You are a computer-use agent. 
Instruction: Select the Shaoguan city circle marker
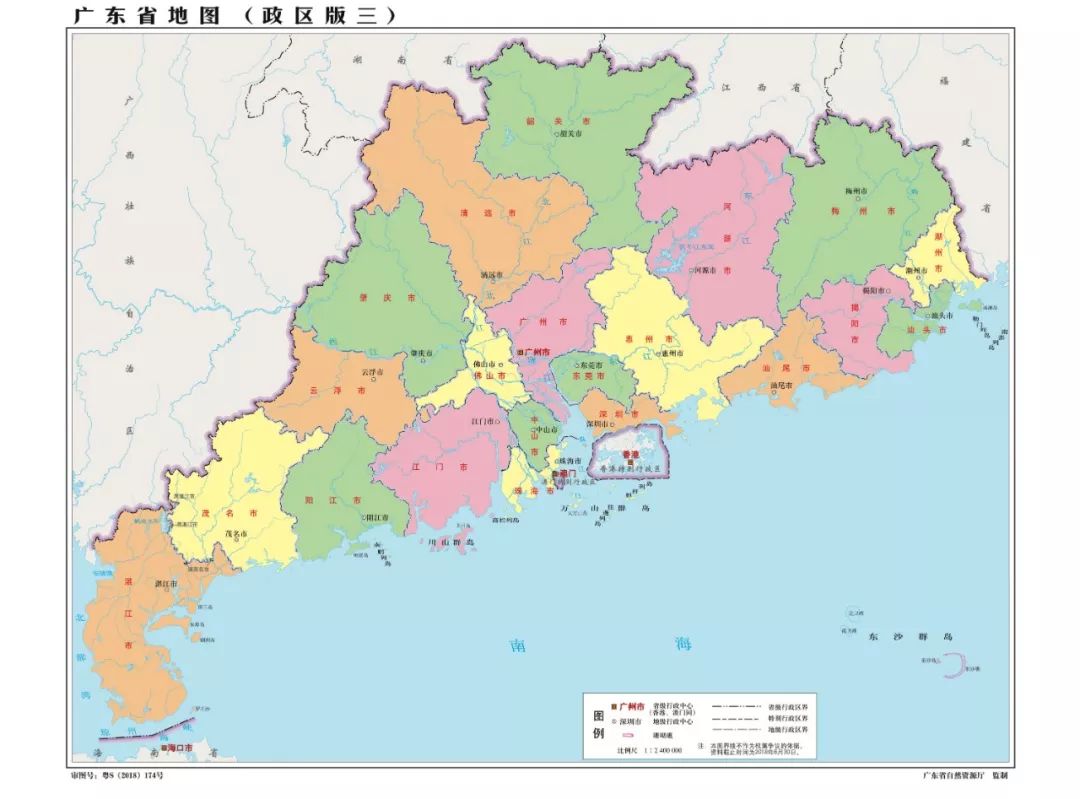pyautogui.click(x=558, y=133)
